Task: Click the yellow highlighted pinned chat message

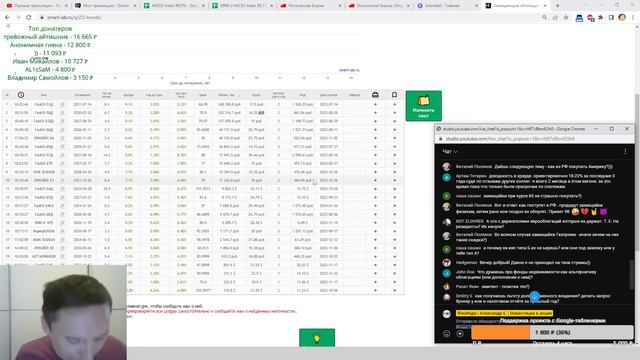Action: (x=504, y=313)
